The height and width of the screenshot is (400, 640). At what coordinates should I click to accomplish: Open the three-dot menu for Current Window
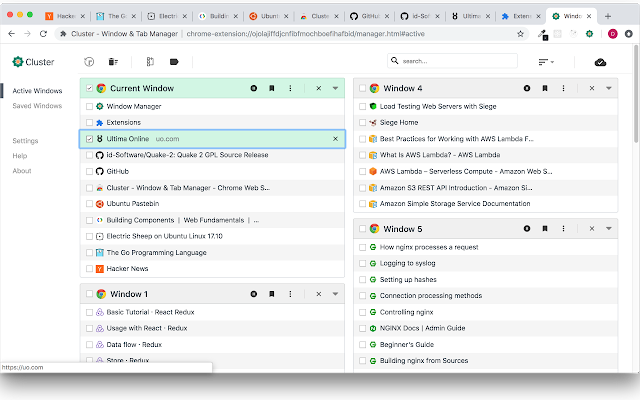(x=290, y=88)
